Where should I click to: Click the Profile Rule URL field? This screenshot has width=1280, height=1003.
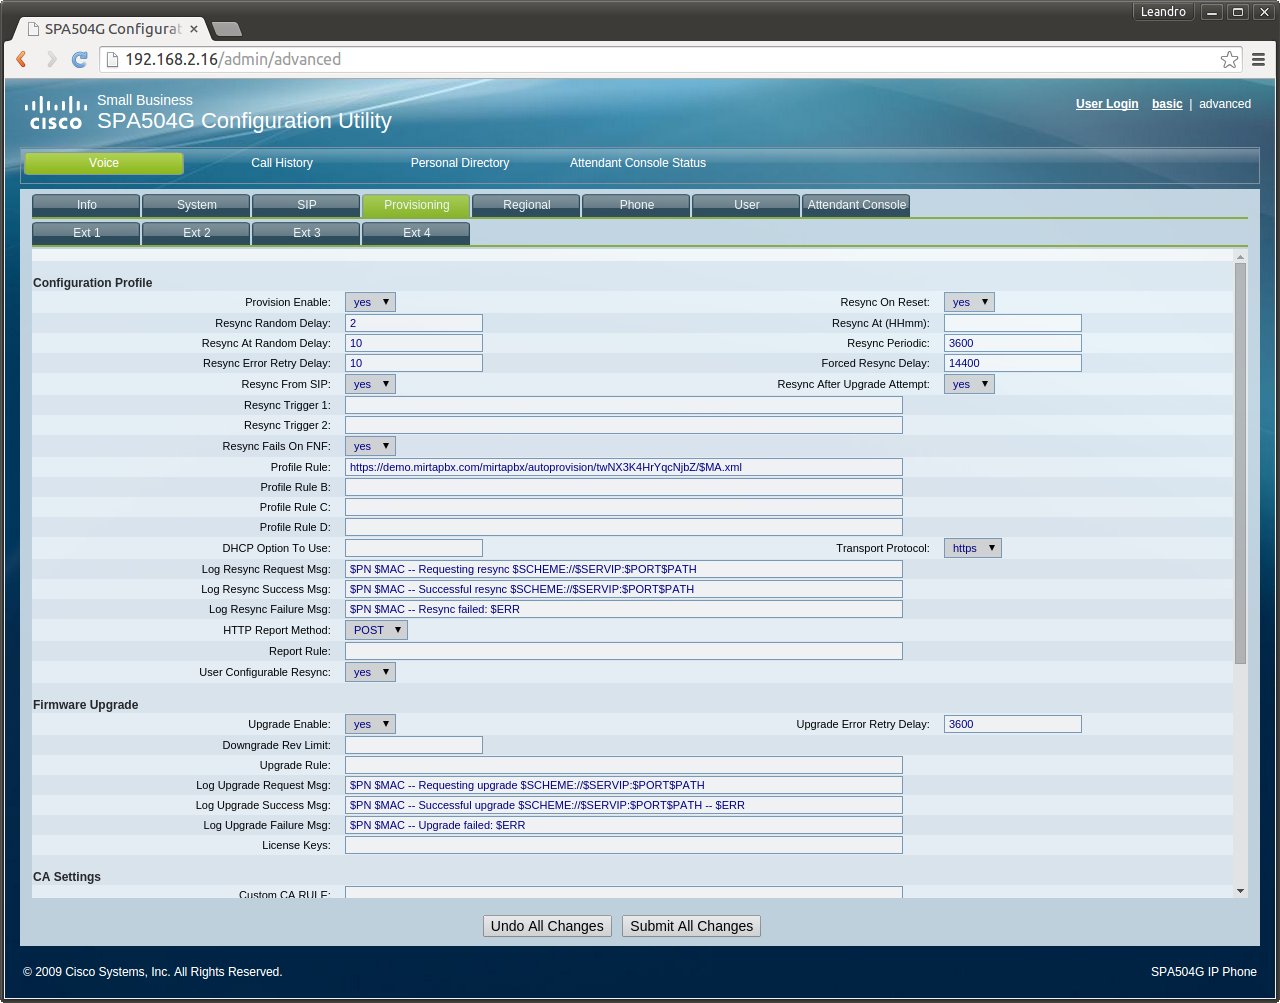pyautogui.click(x=624, y=467)
